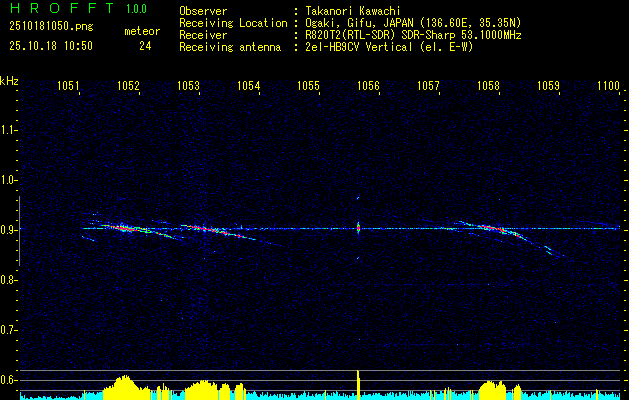Click the filename 2510181050.png
Screen dimensions: 629x400
[x=51, y=27]
